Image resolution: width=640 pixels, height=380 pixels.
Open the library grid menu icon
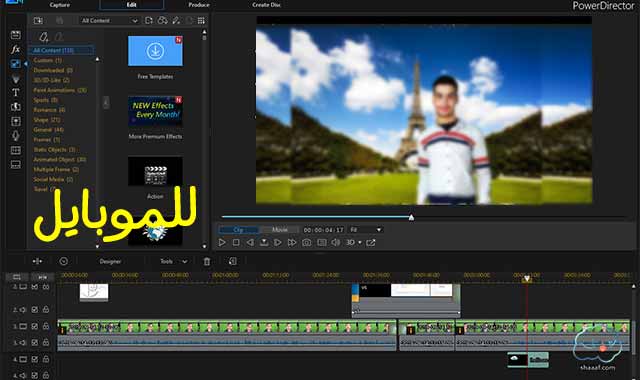pyautogui.click(x=201, y=20)
